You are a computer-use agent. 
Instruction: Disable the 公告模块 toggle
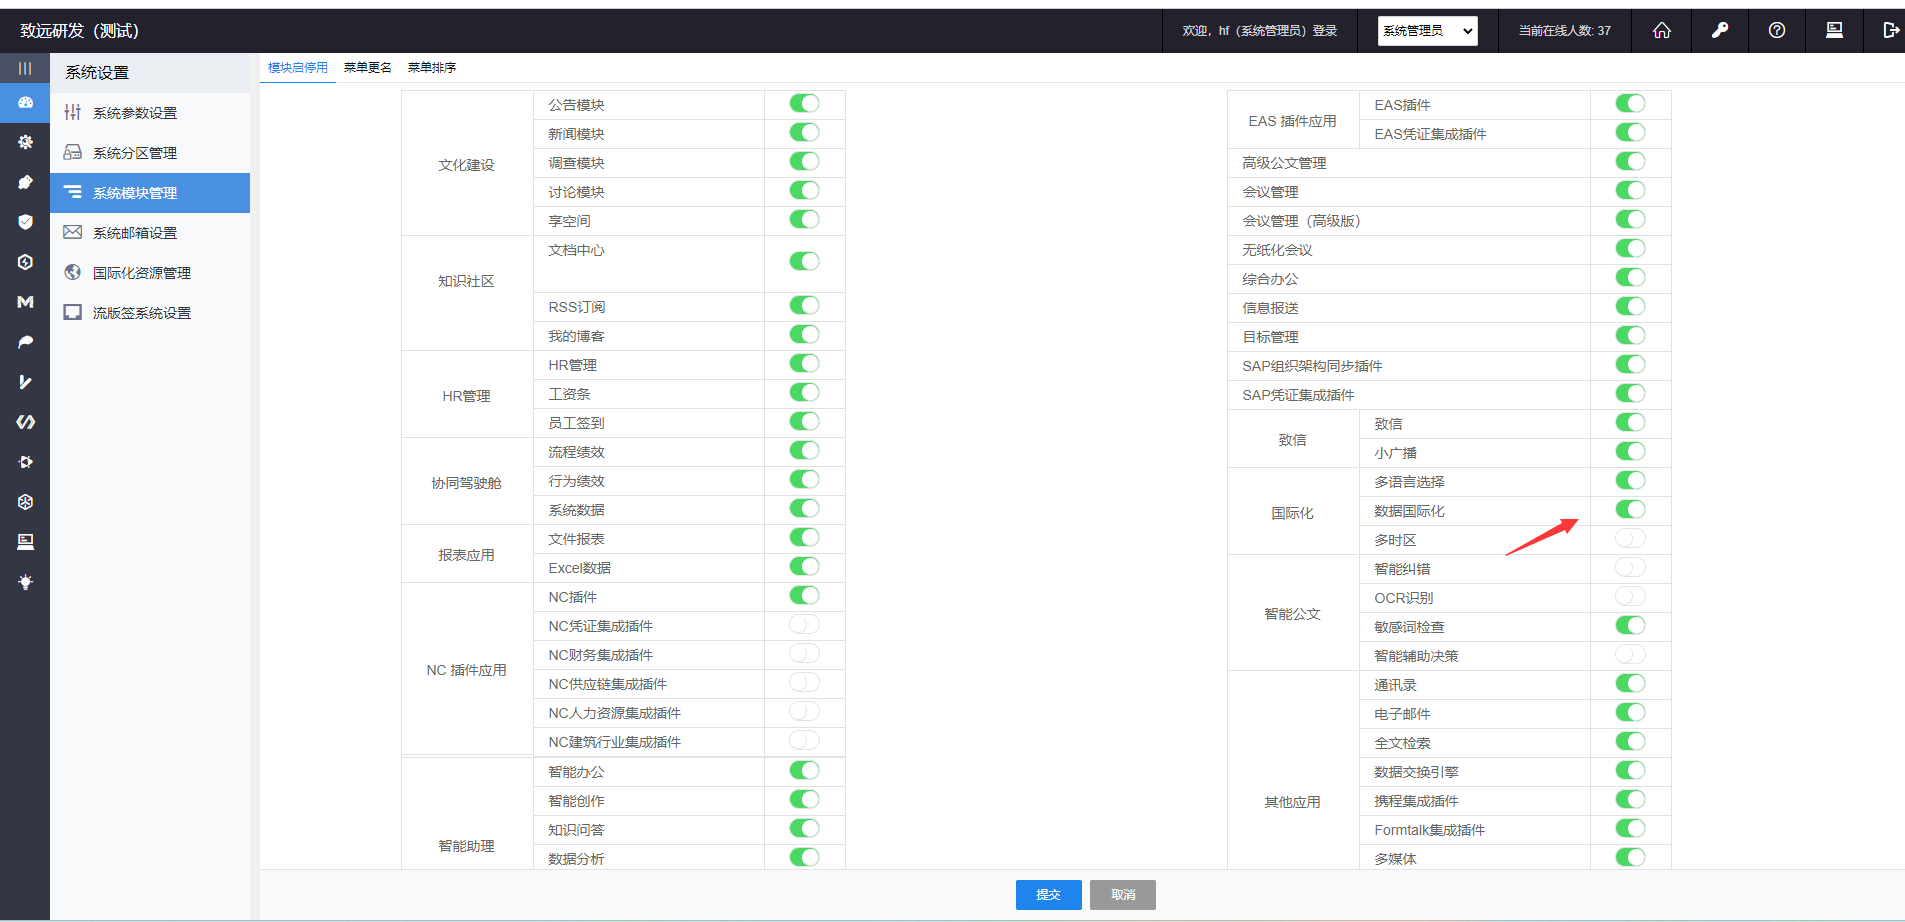(x=803, y=104)
